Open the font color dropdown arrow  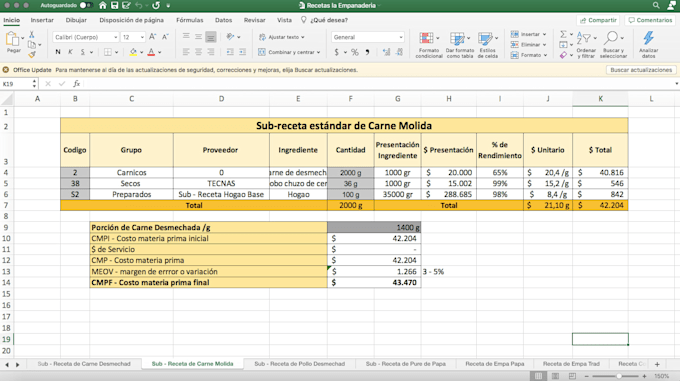point(160,52)
